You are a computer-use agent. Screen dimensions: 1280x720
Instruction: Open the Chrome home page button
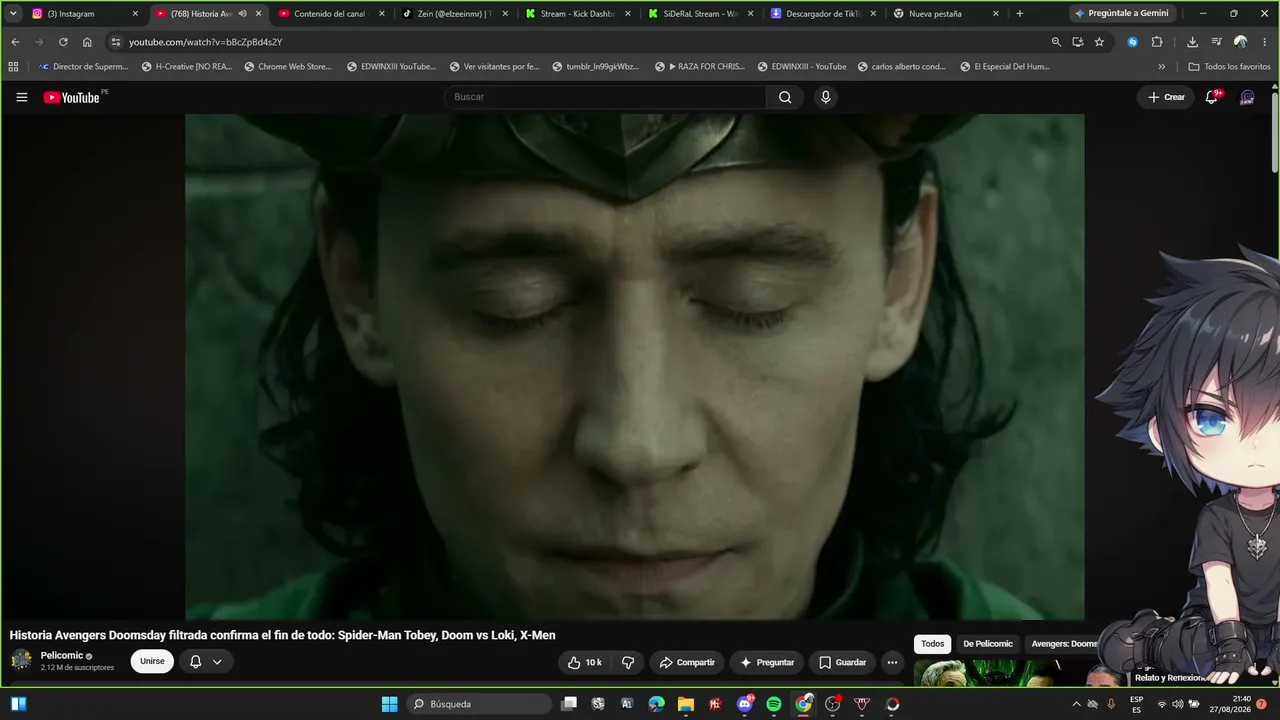click(87, 42)
